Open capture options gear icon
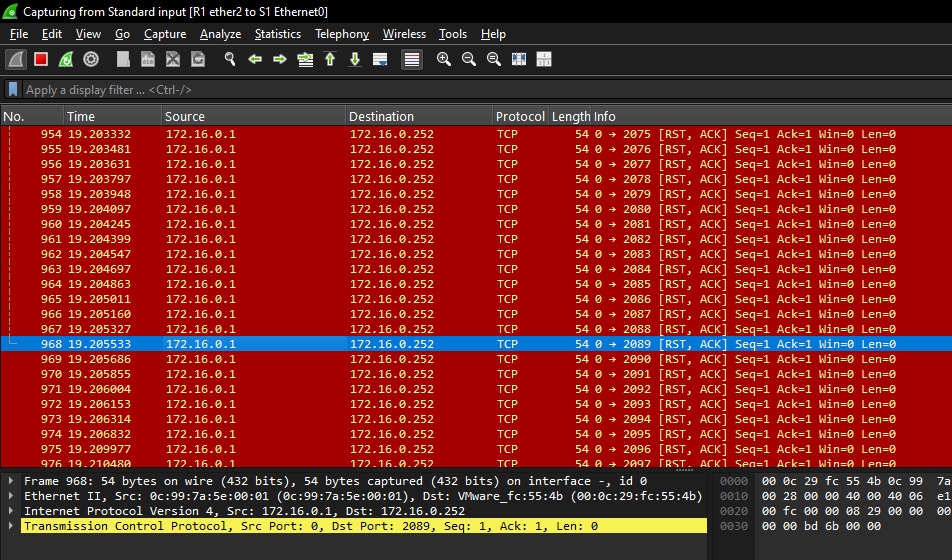952x560 pixels. [91, 60]
